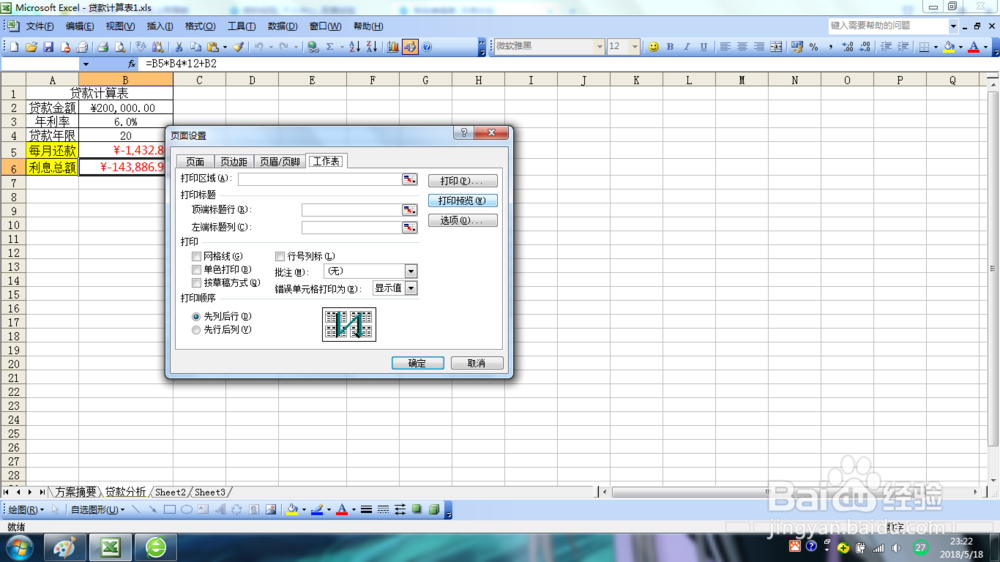Screen dimensions: 1000x562
Task: Open the 批注 comments dropdown
Action: (x=411, y=271)
